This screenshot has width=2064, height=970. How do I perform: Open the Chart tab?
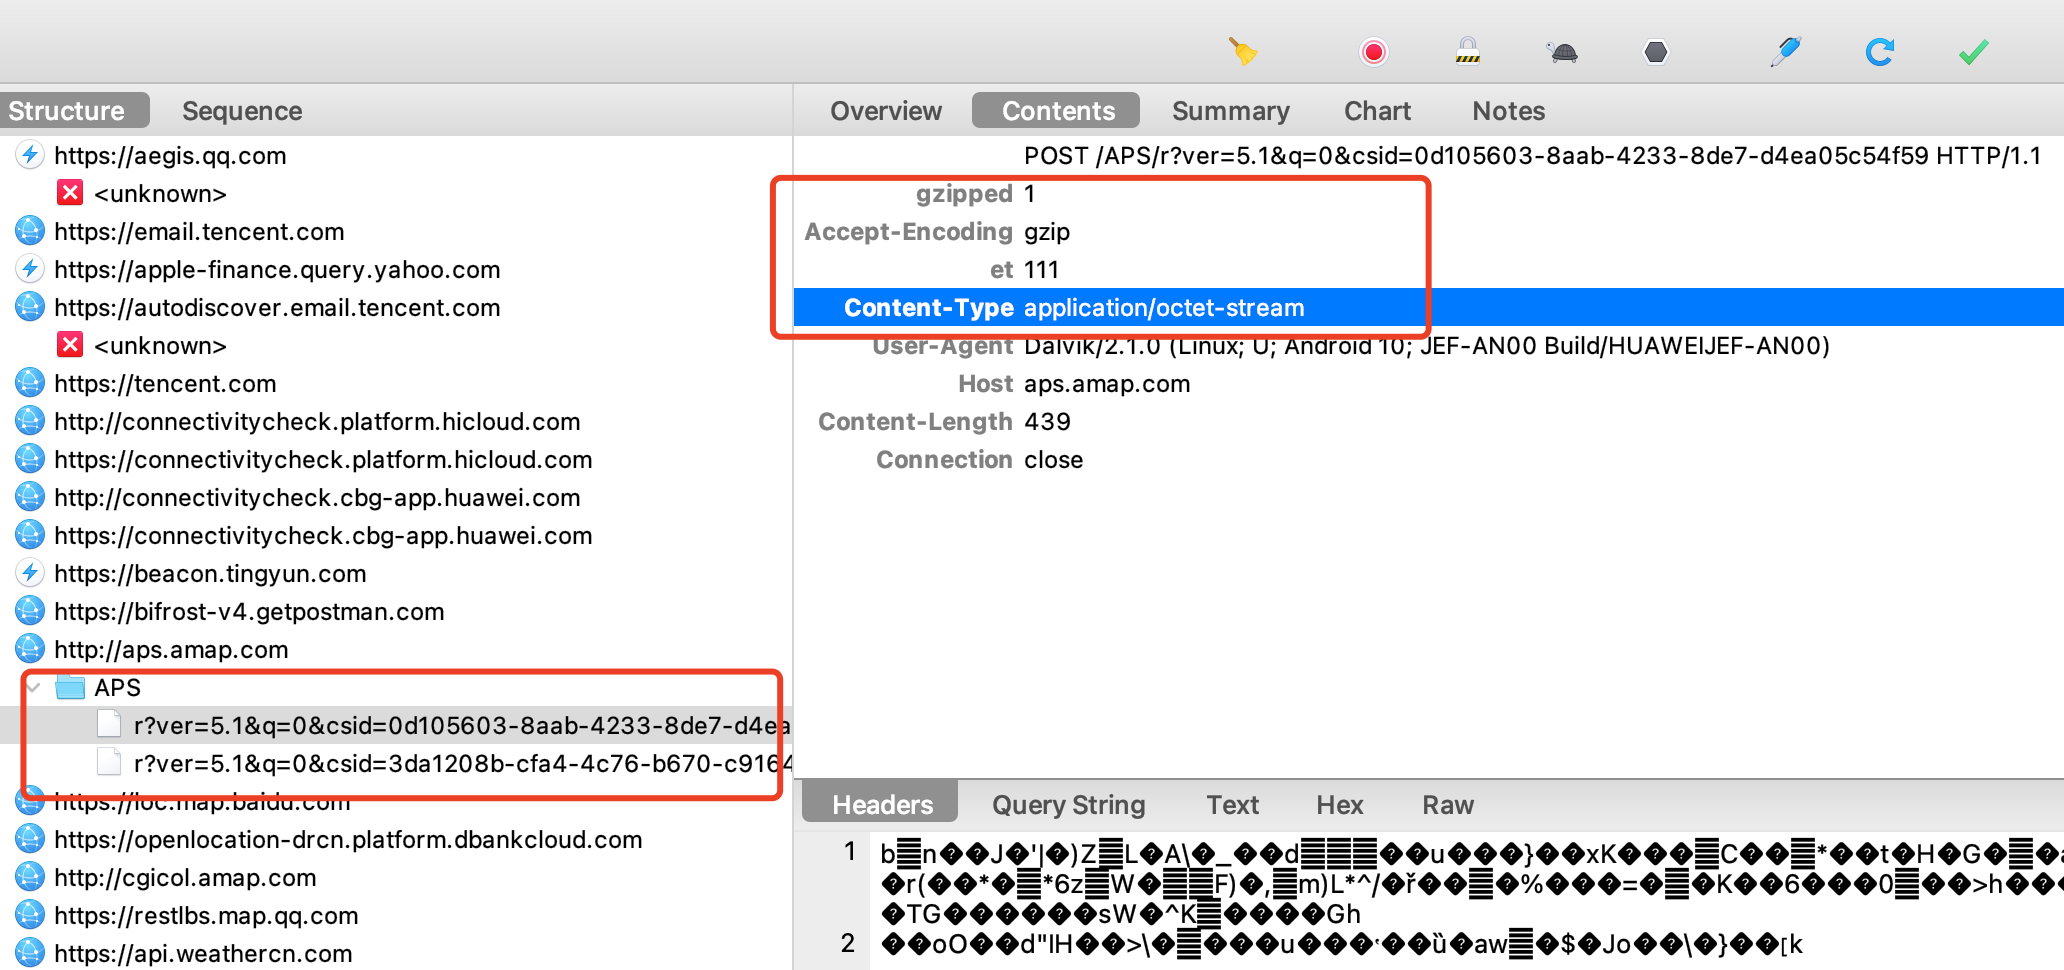coord(1377,110)
